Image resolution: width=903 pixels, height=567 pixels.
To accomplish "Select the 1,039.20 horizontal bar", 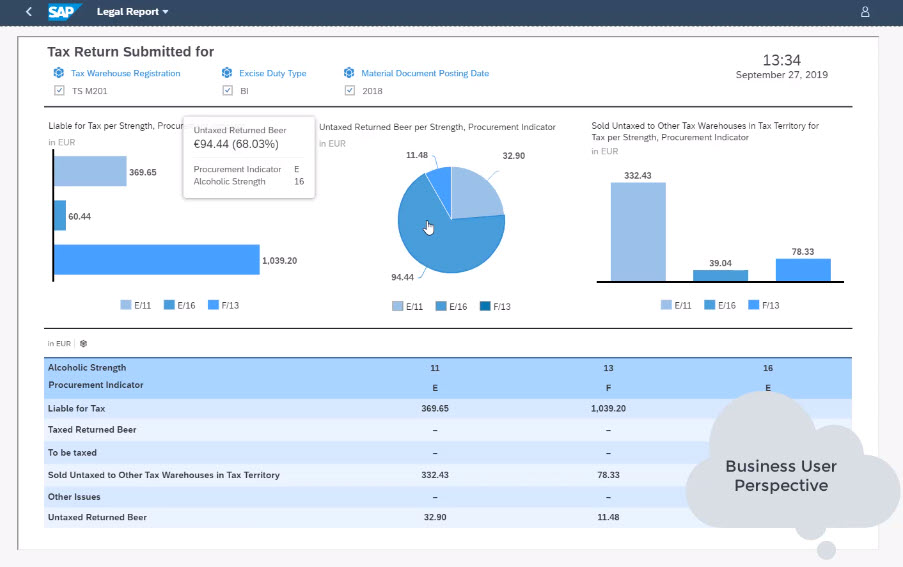I will pyautogui.click(x=157, y=260).
